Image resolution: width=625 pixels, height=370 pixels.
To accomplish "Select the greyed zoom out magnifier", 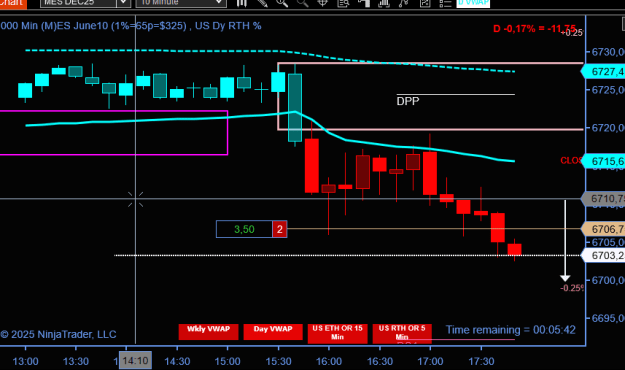I will 303,3.
